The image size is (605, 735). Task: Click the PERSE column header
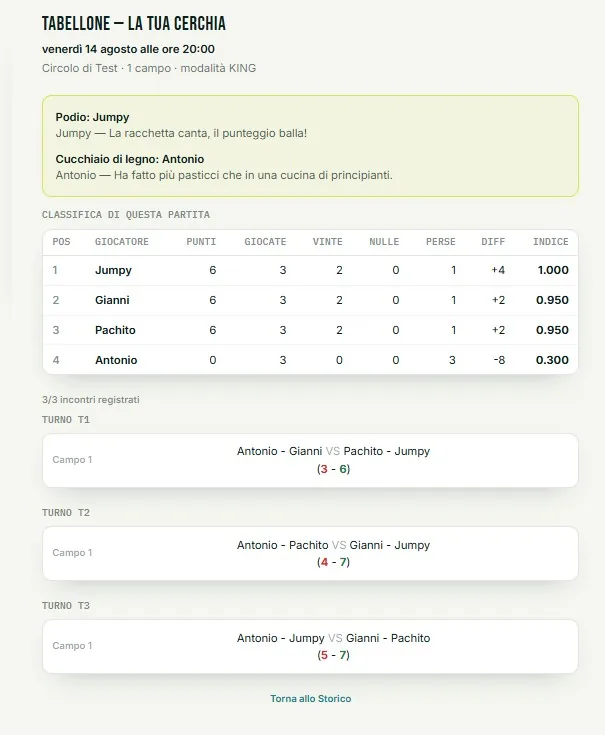click(441, 242)
